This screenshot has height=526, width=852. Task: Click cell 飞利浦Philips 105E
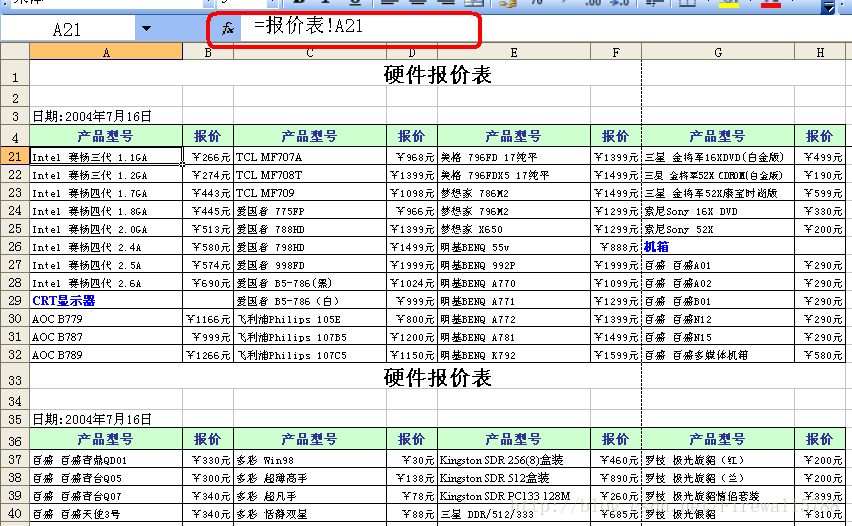click(x=310, y=318)
